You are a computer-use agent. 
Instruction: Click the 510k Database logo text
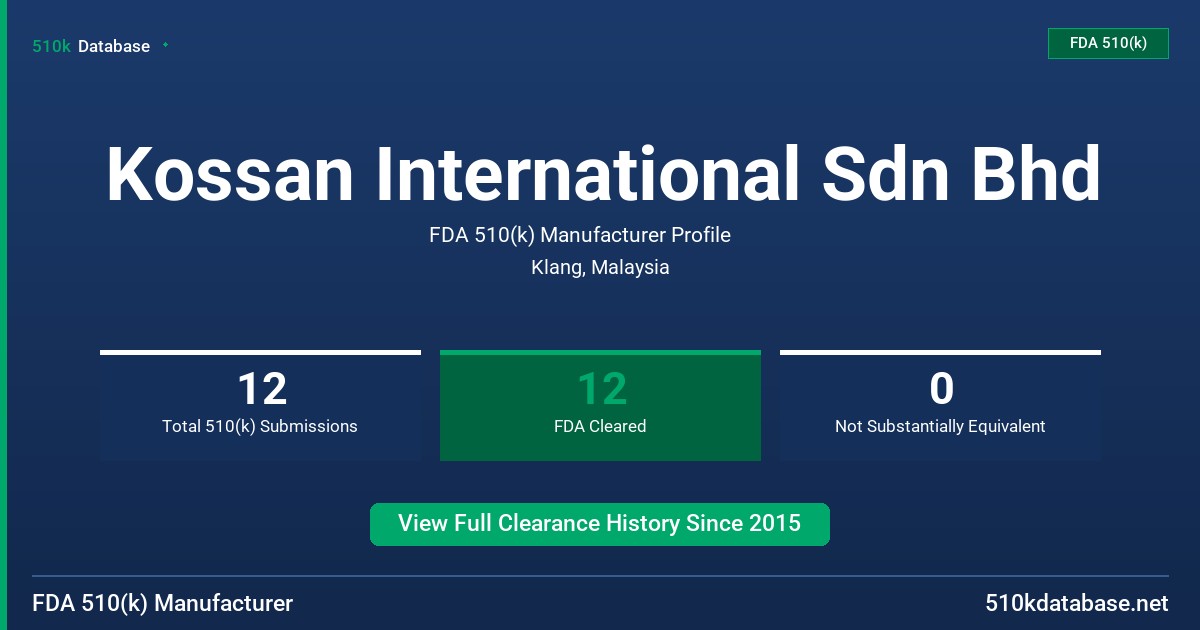(91, 46)
